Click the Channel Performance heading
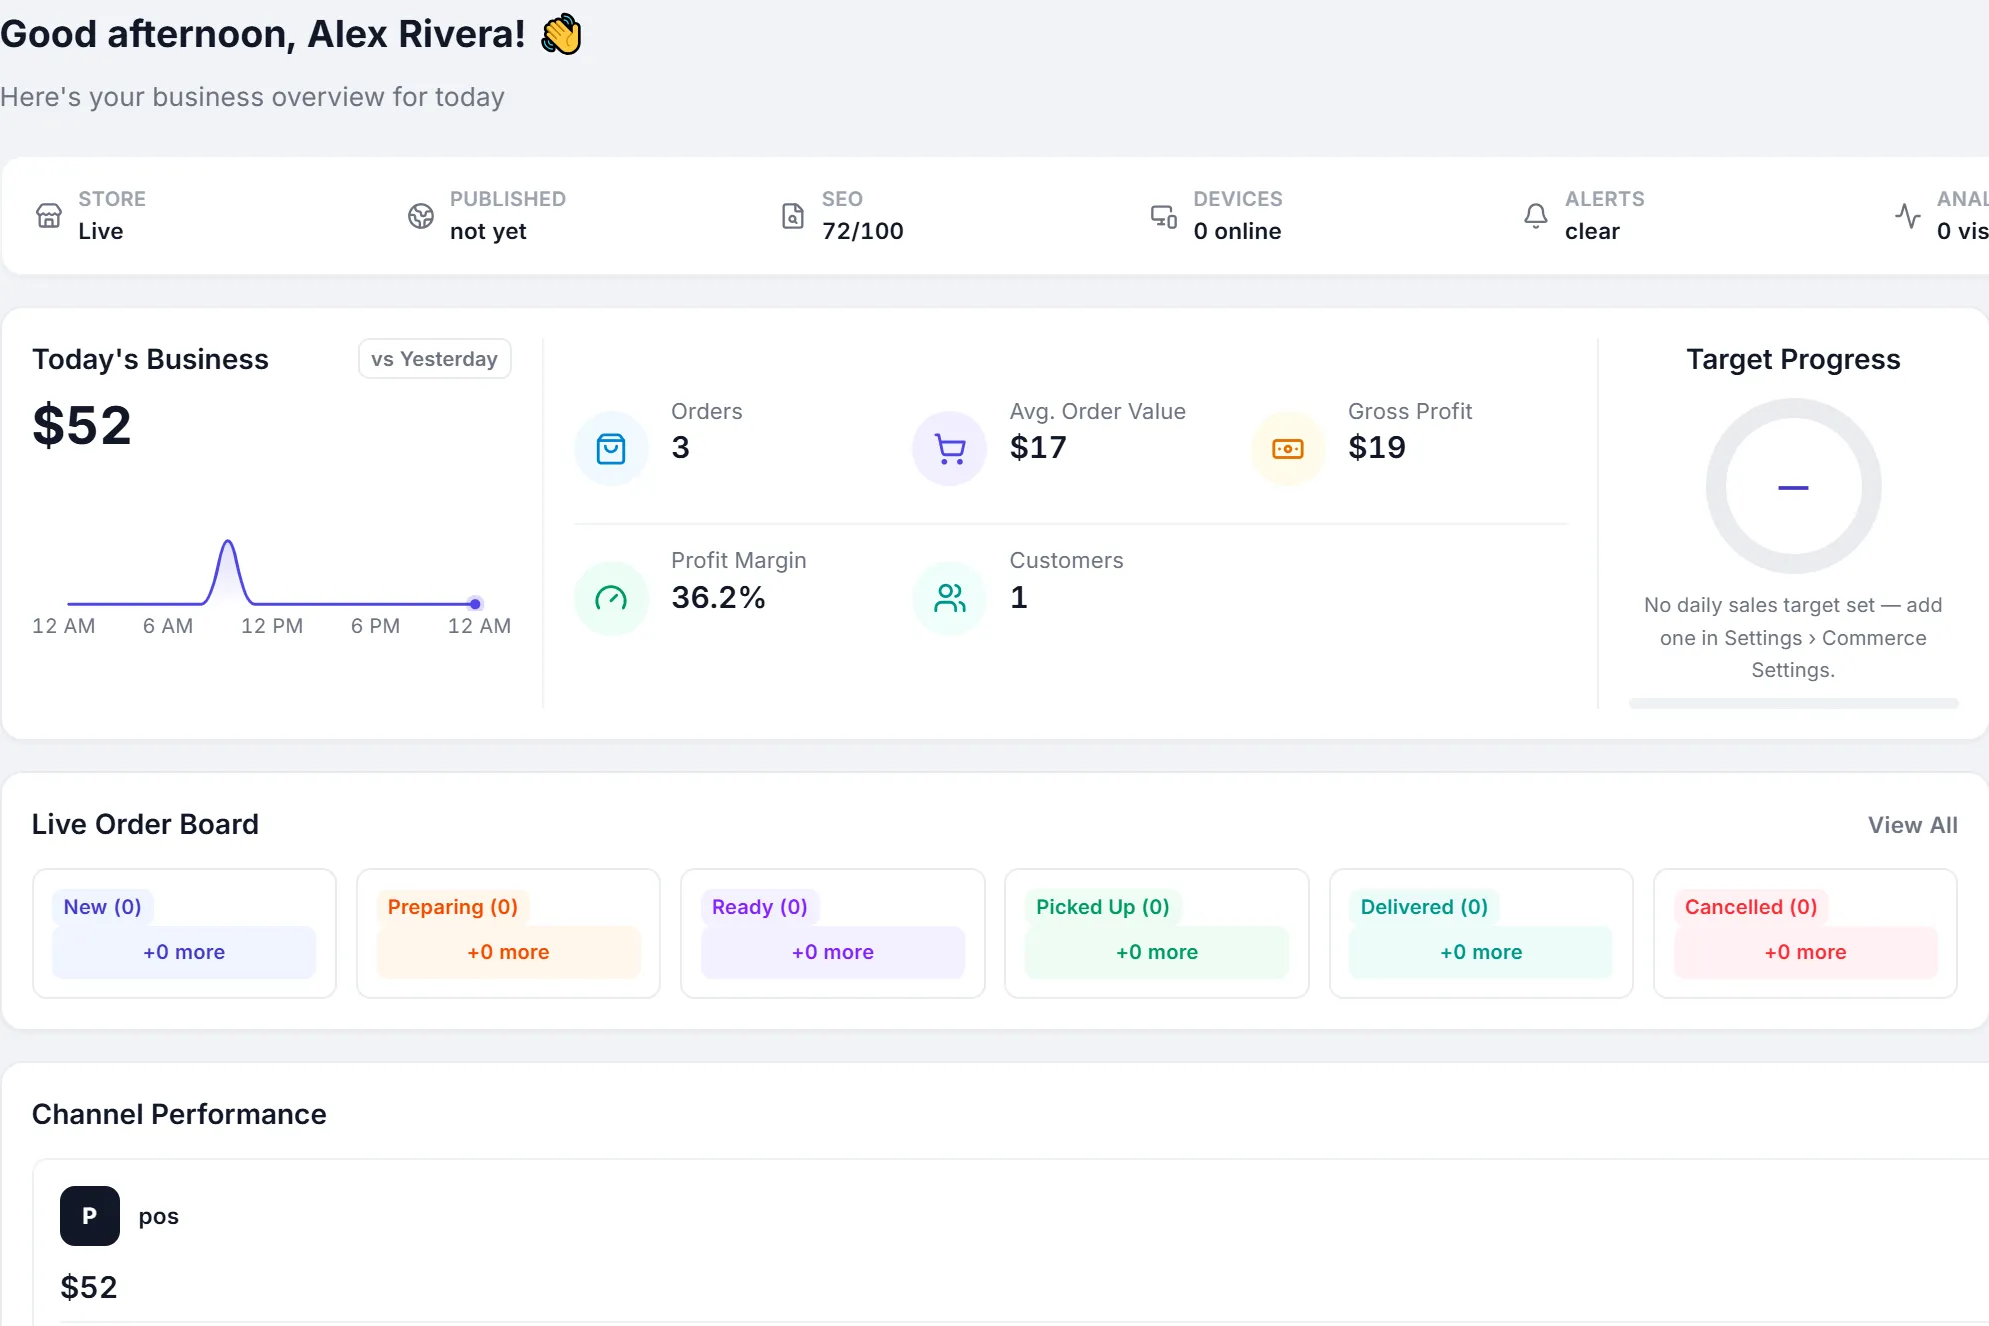Image resolution: width=1989 pixels, height=1326 pixels. [x=179, y=1114]
